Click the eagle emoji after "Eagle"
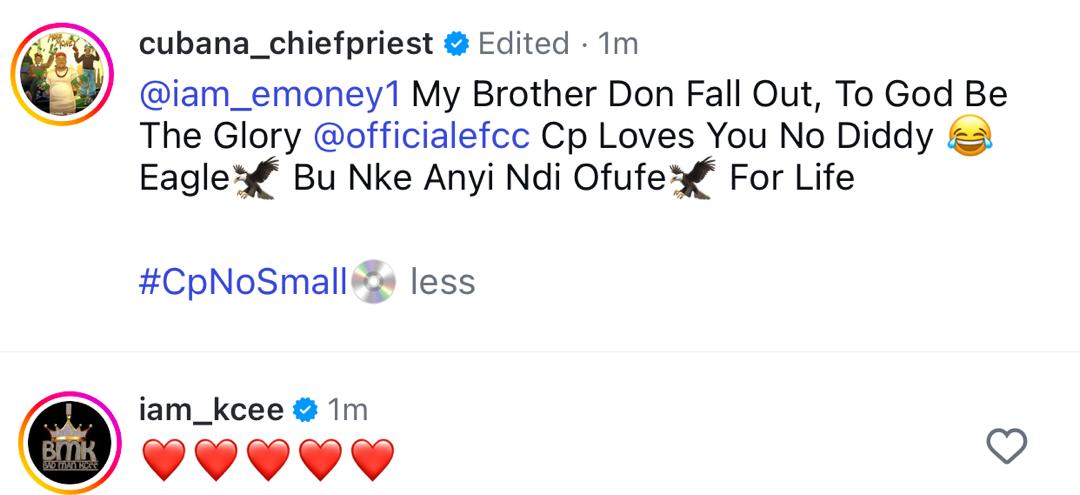 [255, 178]
